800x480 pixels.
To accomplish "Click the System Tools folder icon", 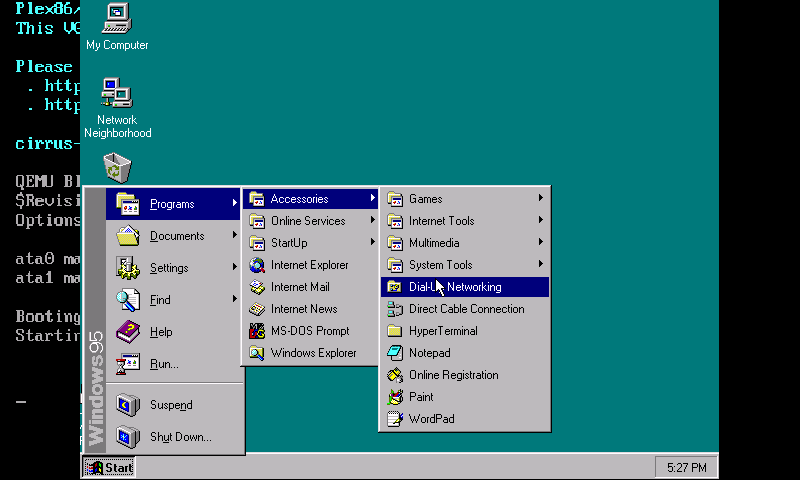I will point(394,265).
